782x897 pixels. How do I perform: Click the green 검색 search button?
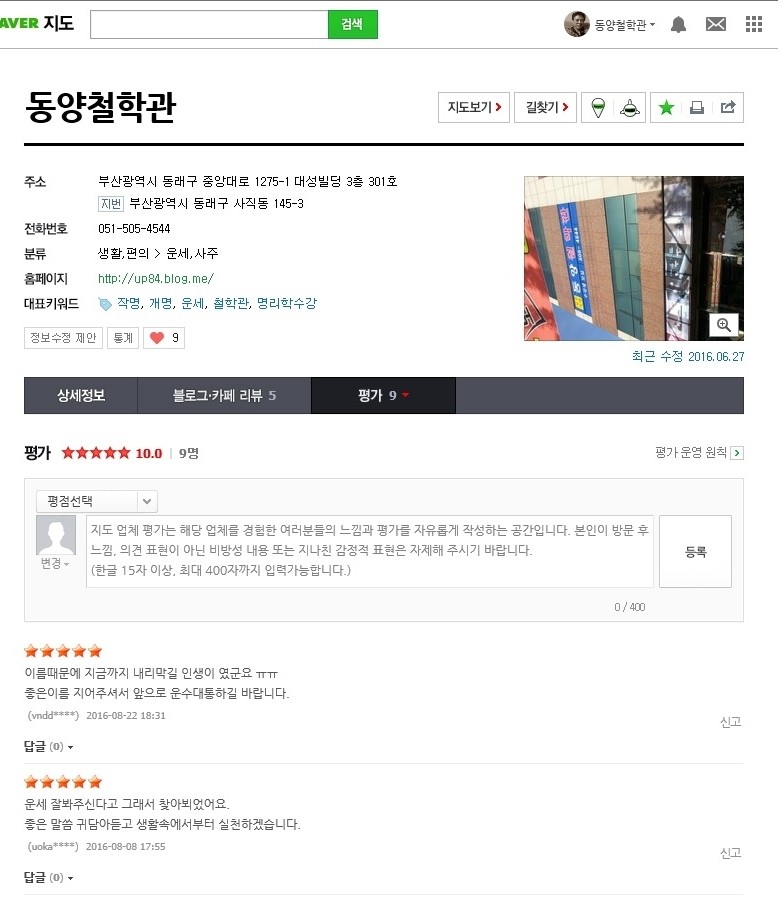[x=352, y=25]
